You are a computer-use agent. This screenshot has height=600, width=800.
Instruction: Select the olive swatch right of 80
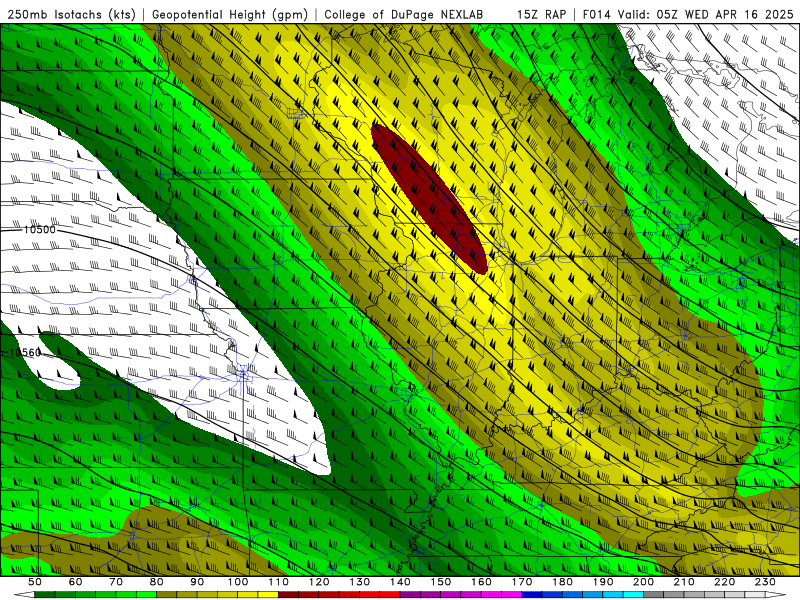[x=167, y=595]
